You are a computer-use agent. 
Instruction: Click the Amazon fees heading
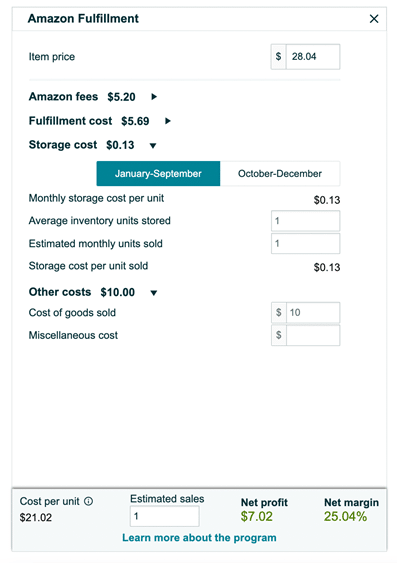(x=63, y=97)
